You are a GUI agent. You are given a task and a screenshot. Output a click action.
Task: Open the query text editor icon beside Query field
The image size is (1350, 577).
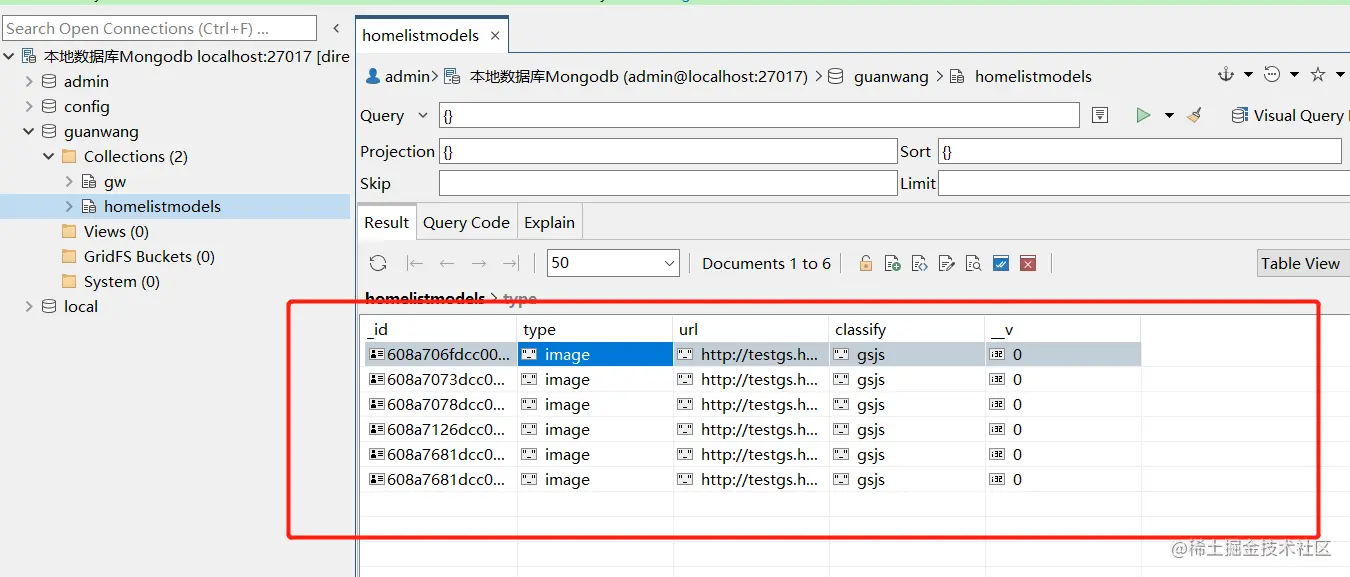(1100, 116)
